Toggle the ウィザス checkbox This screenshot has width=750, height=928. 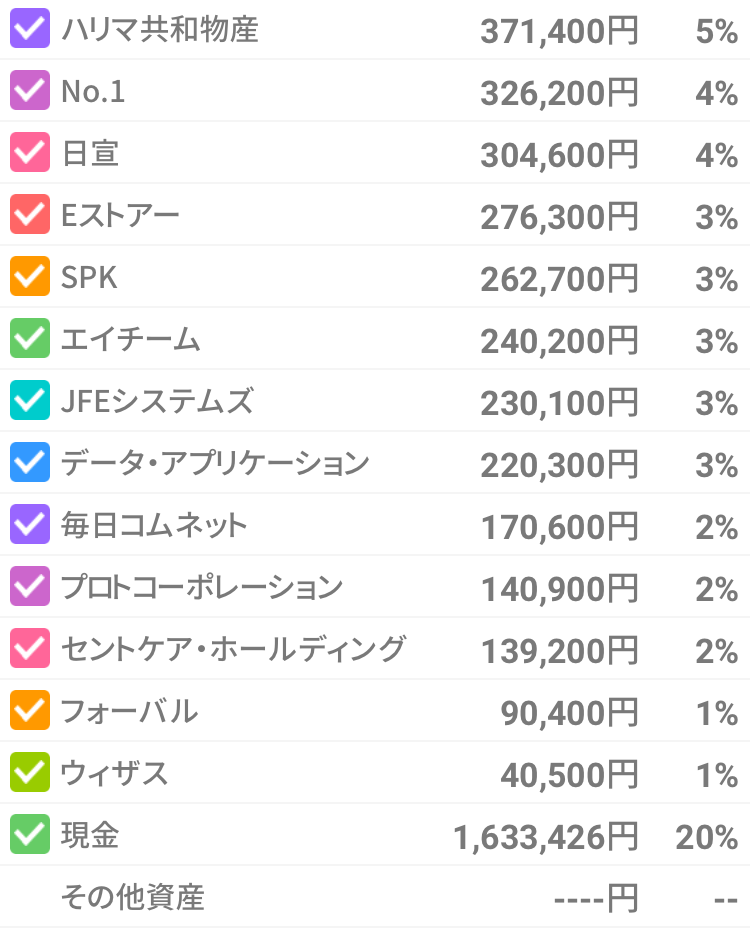pos(29,774)
